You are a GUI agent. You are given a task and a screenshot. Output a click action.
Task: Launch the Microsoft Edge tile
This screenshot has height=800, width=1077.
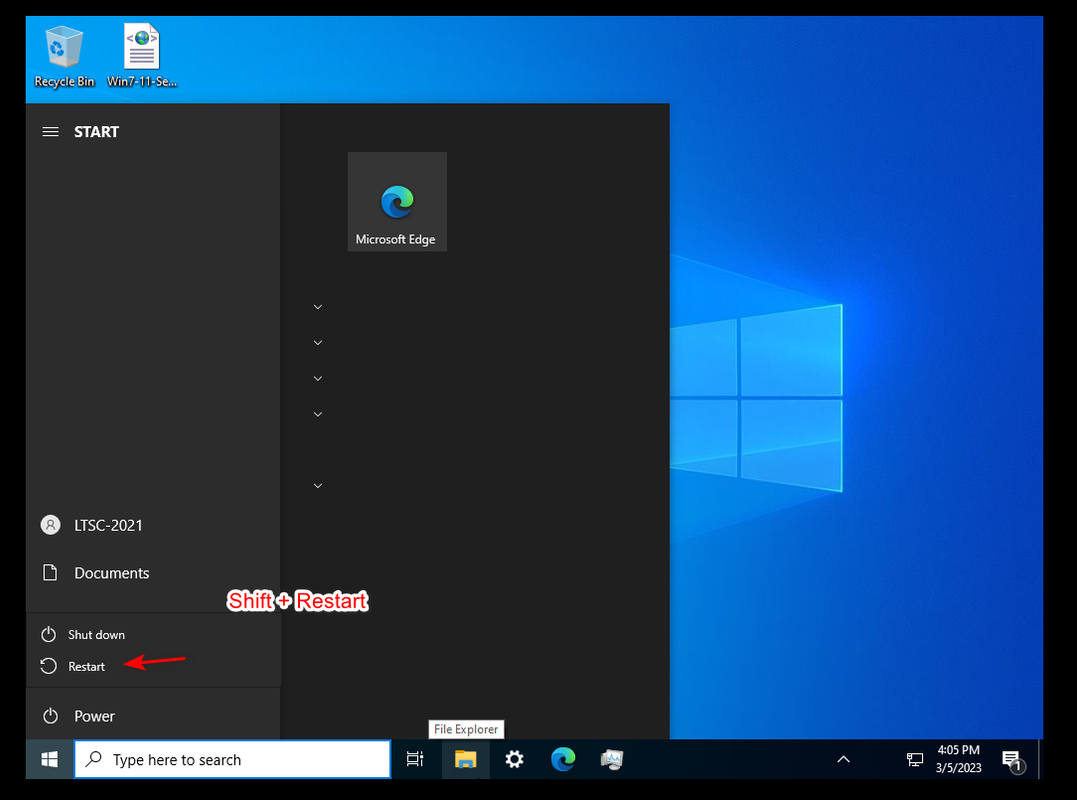397,201
